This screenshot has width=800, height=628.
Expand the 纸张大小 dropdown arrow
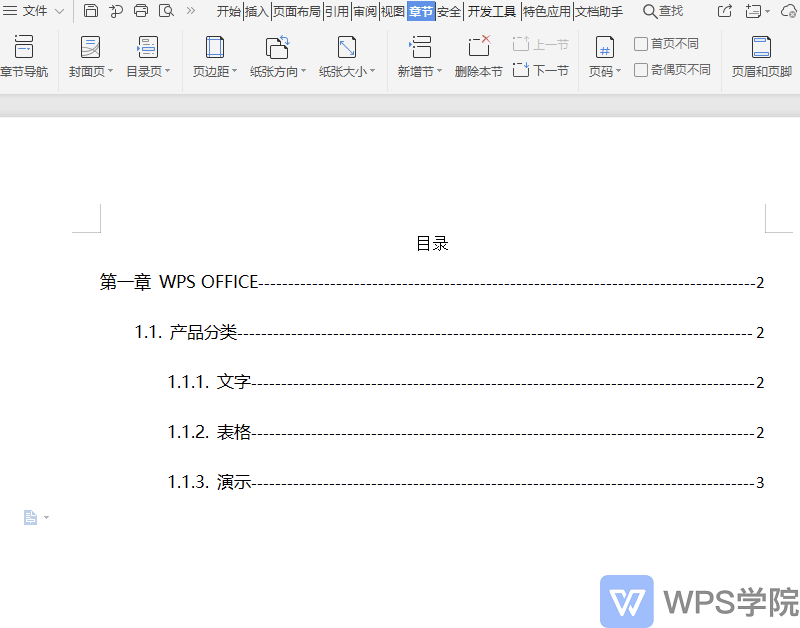(372, 71)
